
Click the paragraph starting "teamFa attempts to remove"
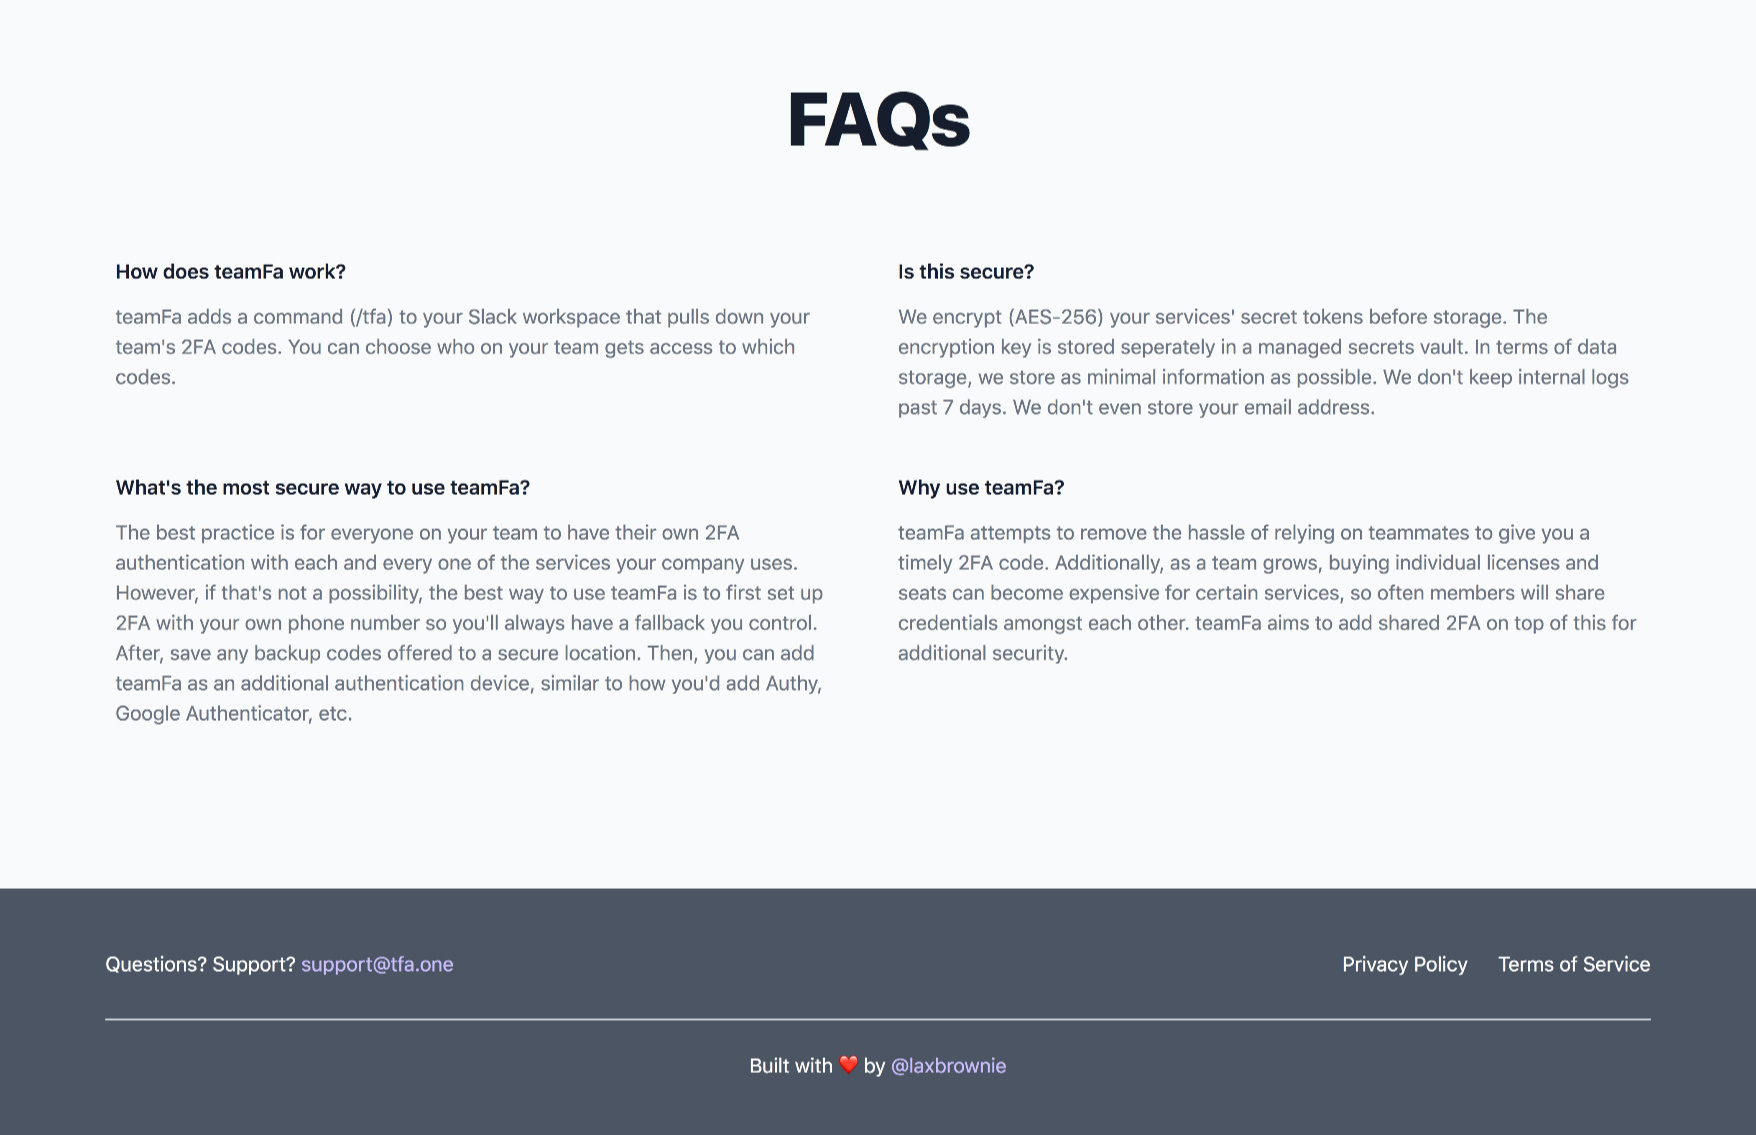tap(1266, 593)
